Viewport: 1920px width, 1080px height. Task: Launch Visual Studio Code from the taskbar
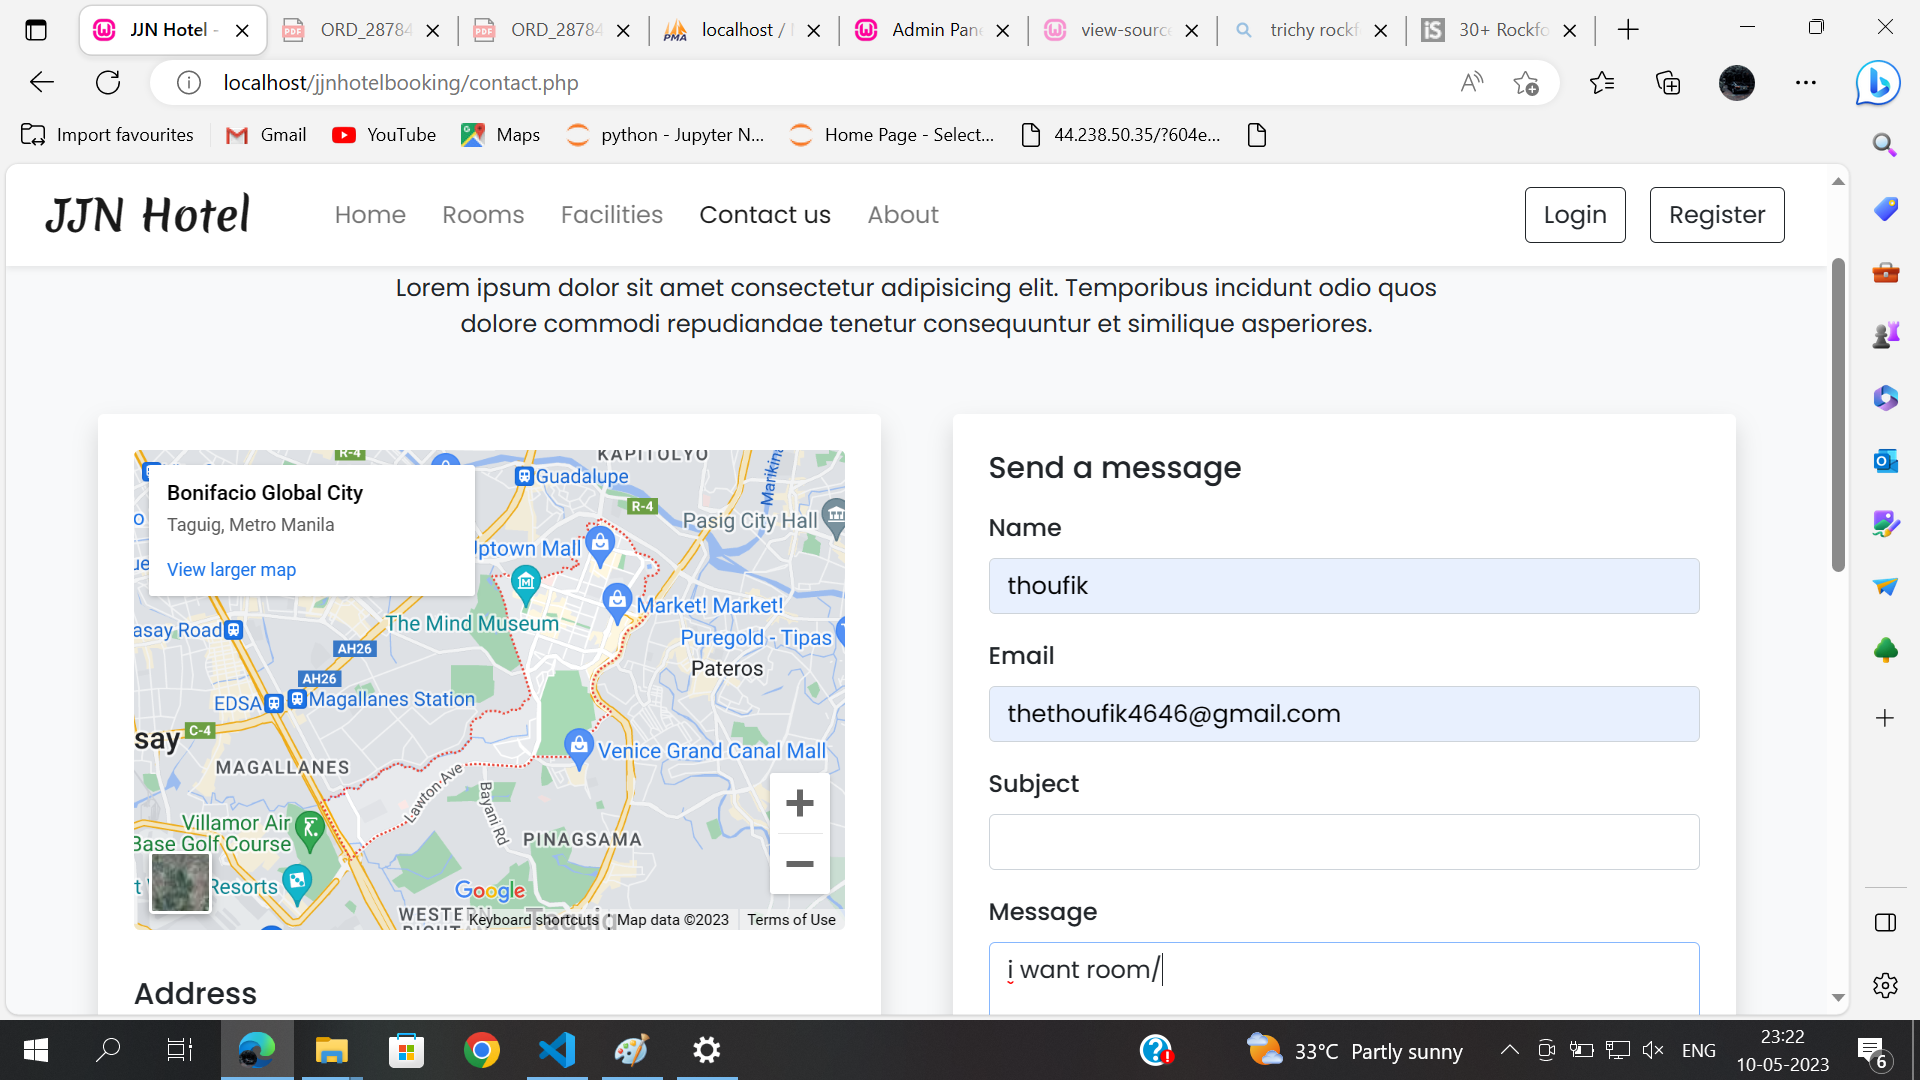[557, 1049]
